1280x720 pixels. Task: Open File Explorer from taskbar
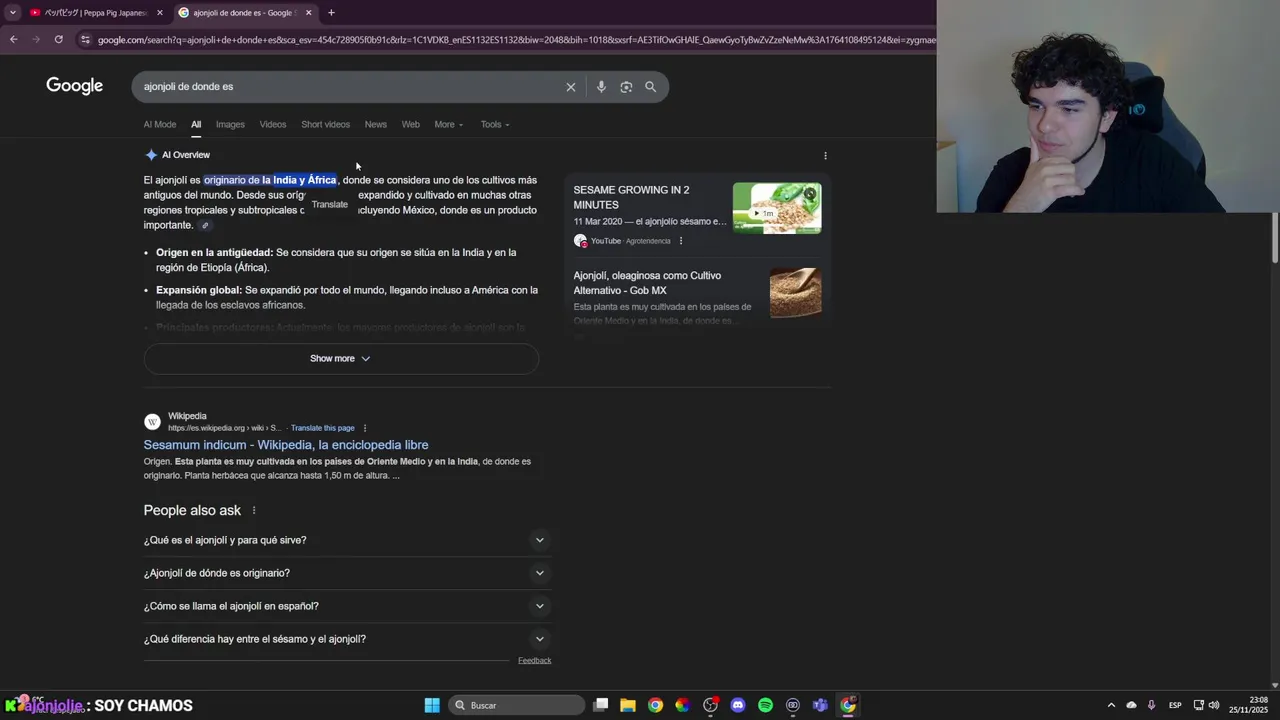coord(628,705)
